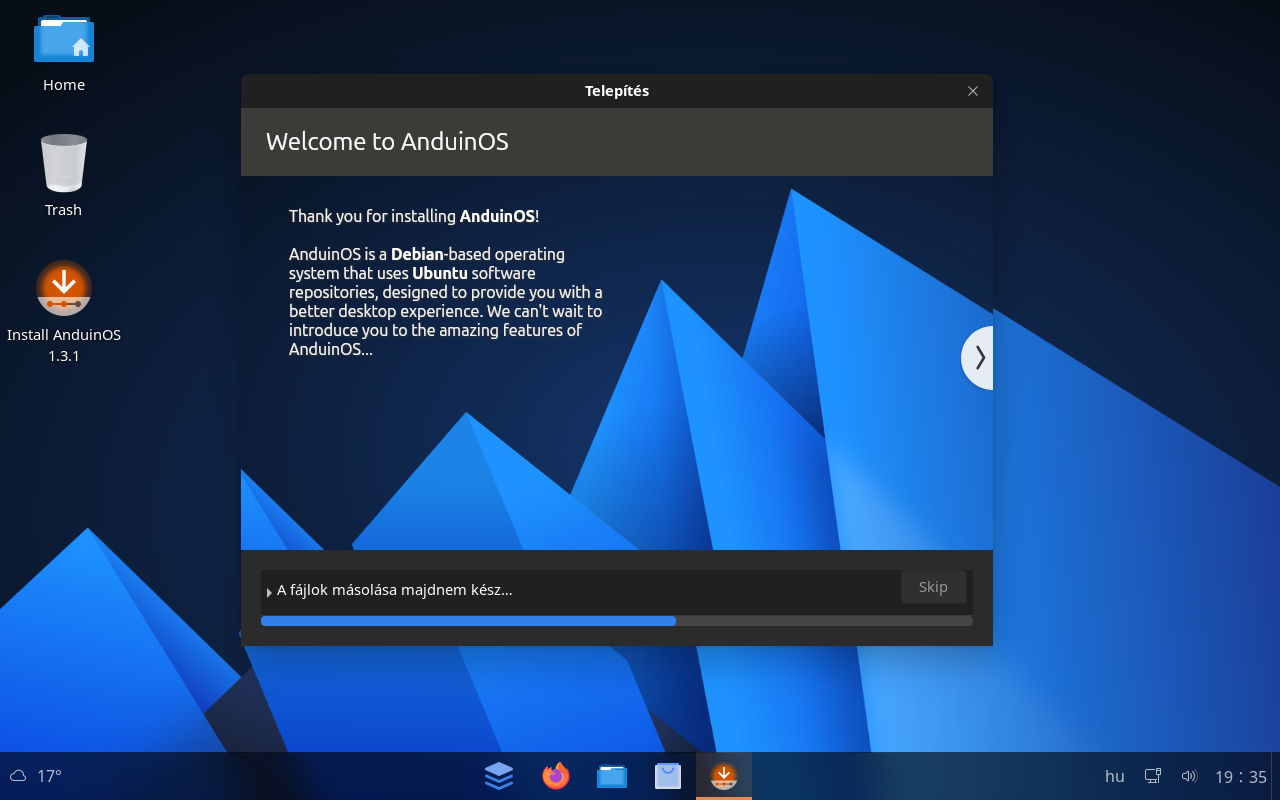1280x800 pixels.
Task: Open the stacked layers launcher in taskbar
Action: (498, 776)
